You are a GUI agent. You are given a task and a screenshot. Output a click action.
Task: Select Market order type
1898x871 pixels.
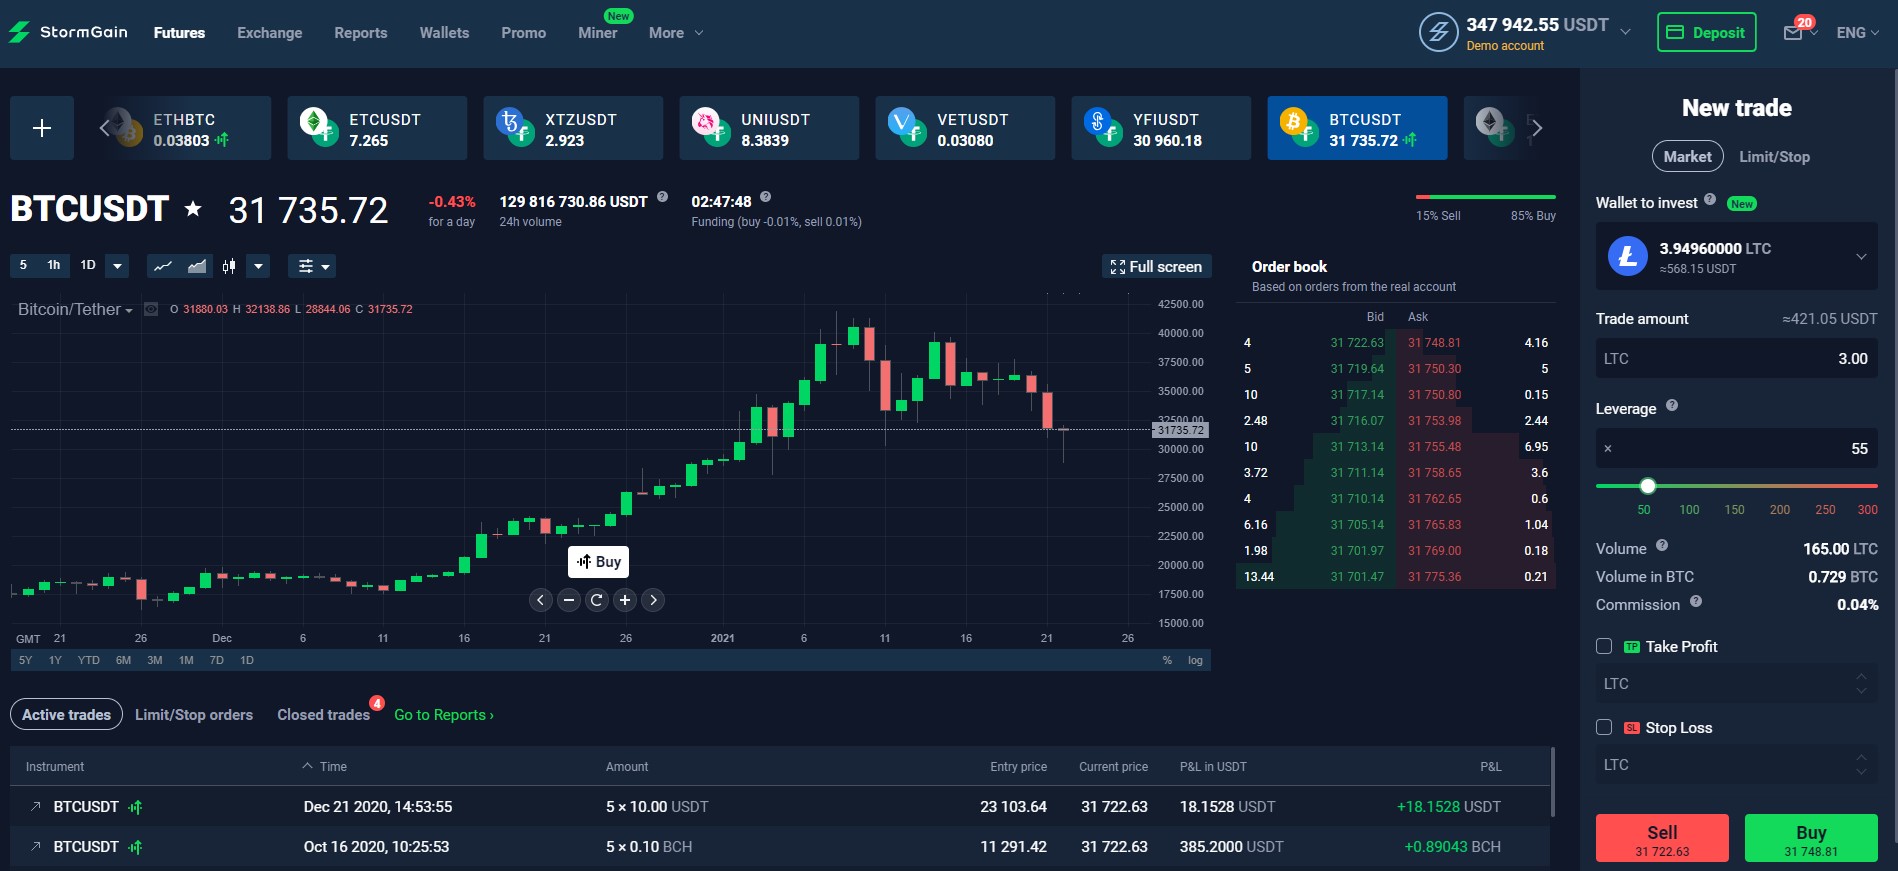1687,156
